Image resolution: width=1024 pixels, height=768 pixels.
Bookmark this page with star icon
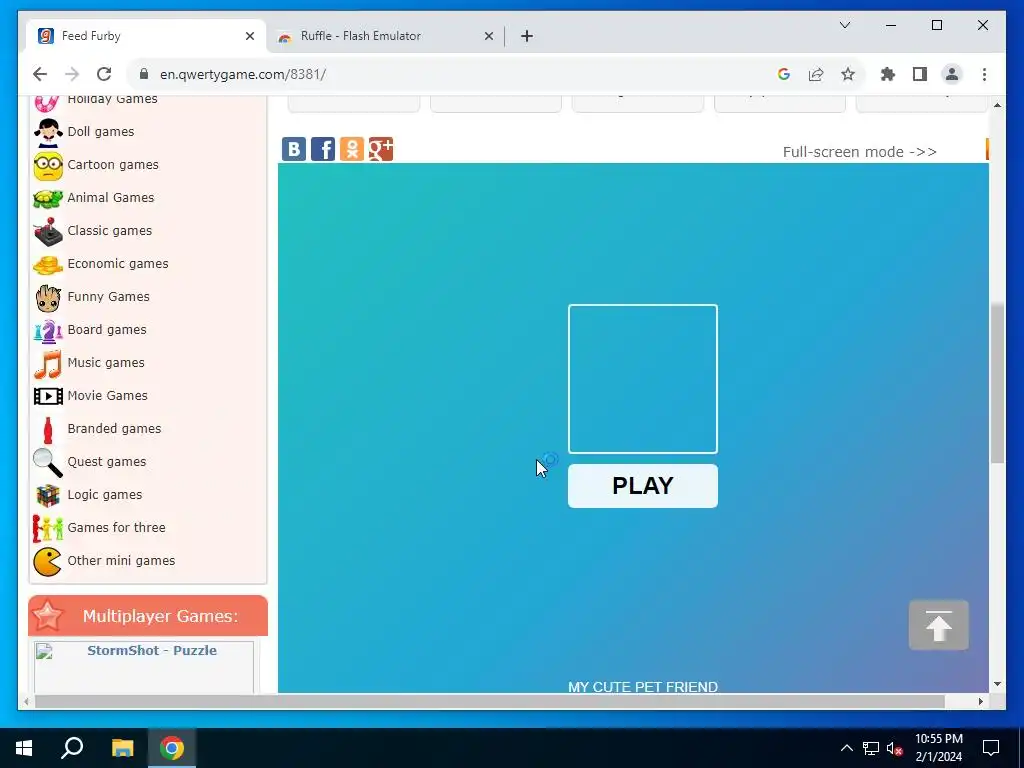[x=848, y=74]
